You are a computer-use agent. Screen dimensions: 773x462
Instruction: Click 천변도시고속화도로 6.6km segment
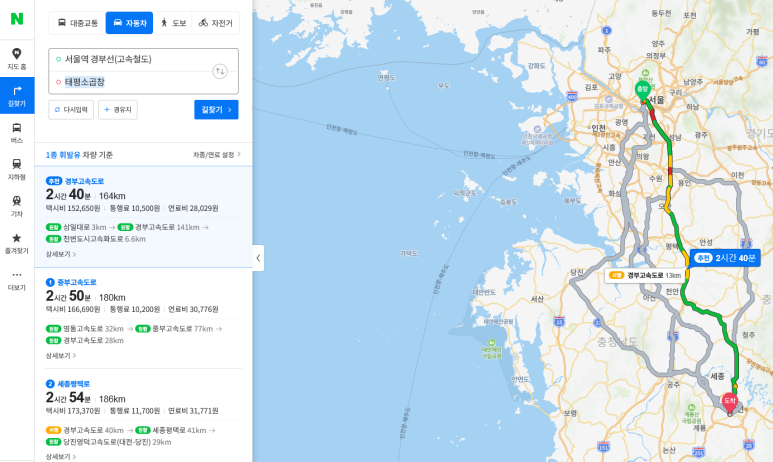point(96,239)
